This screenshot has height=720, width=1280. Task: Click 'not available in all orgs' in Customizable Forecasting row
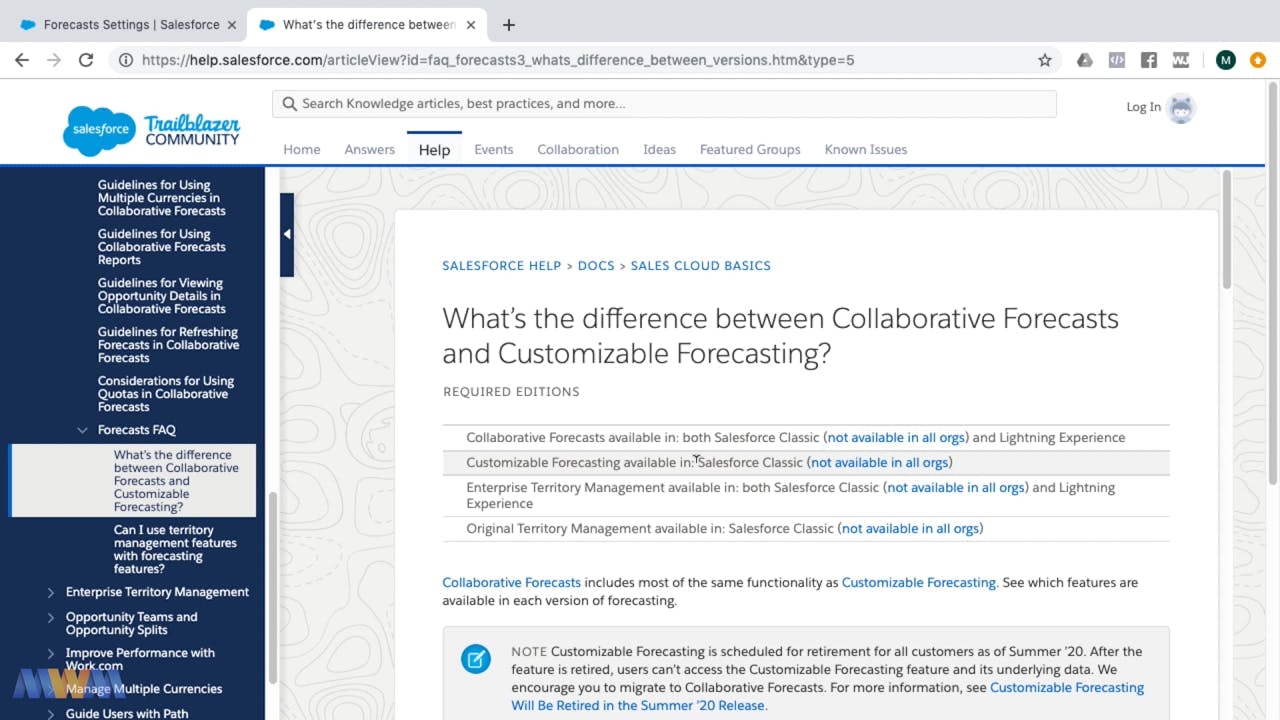[x=879, y=463]
